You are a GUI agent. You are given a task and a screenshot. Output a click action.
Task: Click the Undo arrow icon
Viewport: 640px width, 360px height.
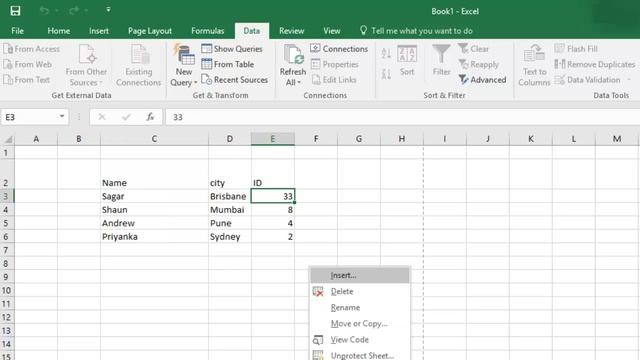(44, 11)
